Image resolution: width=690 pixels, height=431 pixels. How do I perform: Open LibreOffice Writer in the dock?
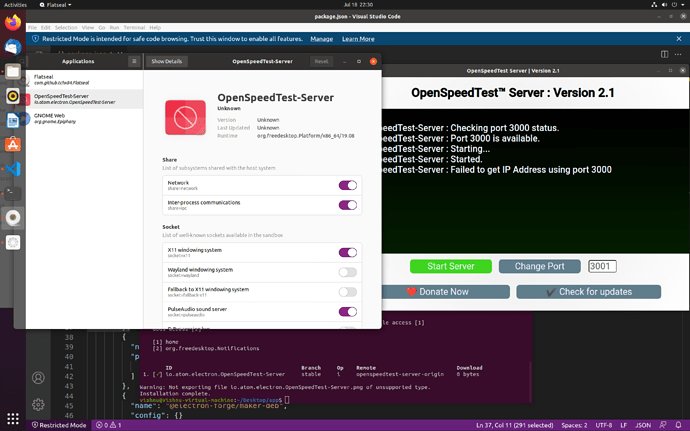pos(13,120)
